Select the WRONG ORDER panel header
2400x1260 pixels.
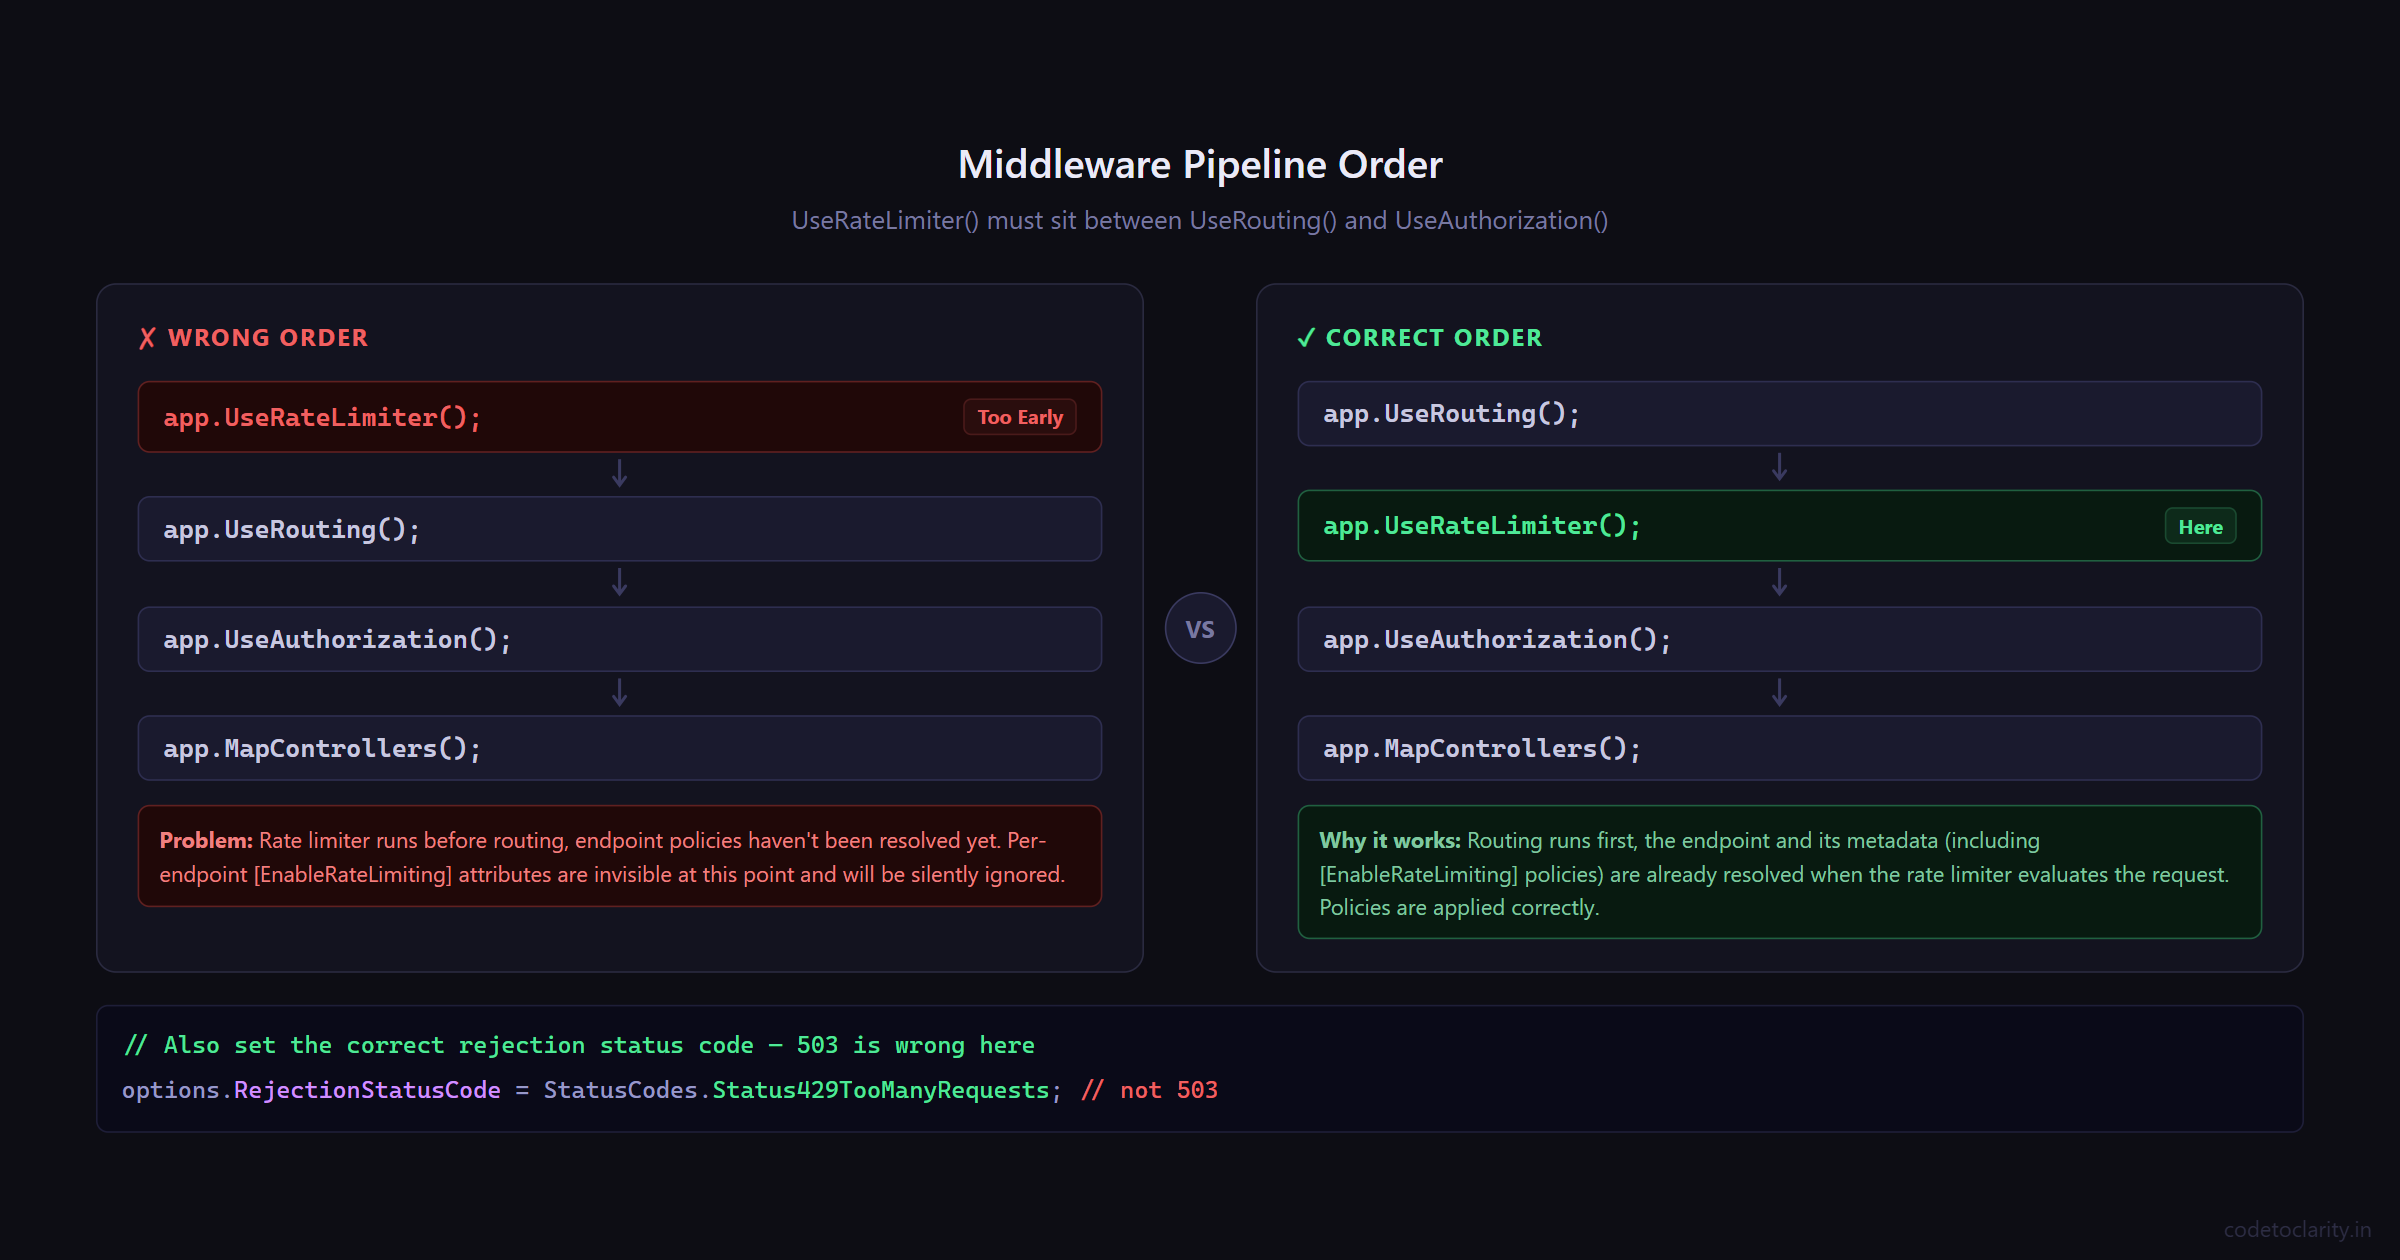[x=268, y=337]
